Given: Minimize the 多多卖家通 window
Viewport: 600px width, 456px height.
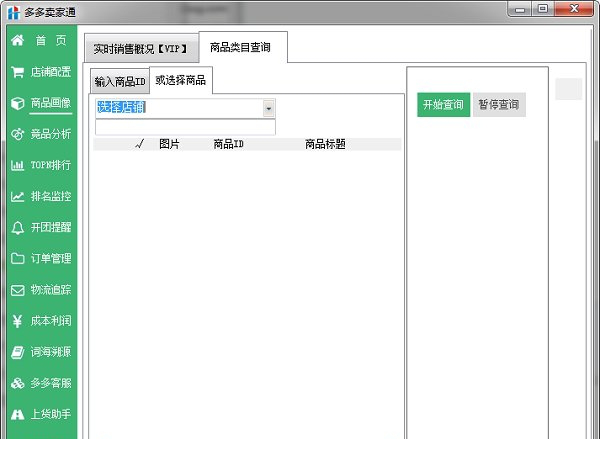Looking at the screenshot, I should point(520,9).
